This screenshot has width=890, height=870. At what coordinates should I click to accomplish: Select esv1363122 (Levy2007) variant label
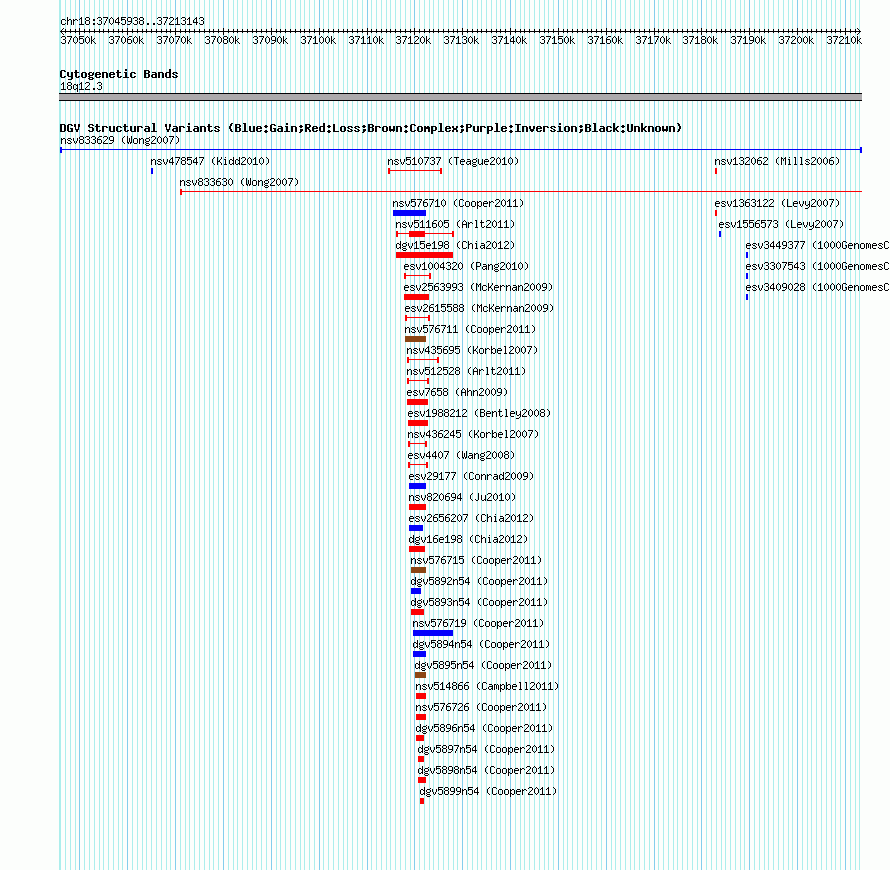coord(777,203)
